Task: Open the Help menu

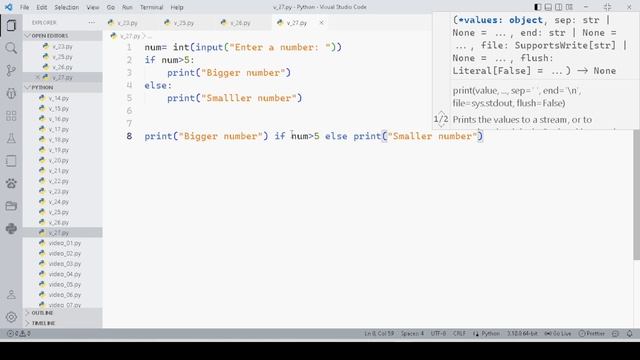Action: pos(177,7)
